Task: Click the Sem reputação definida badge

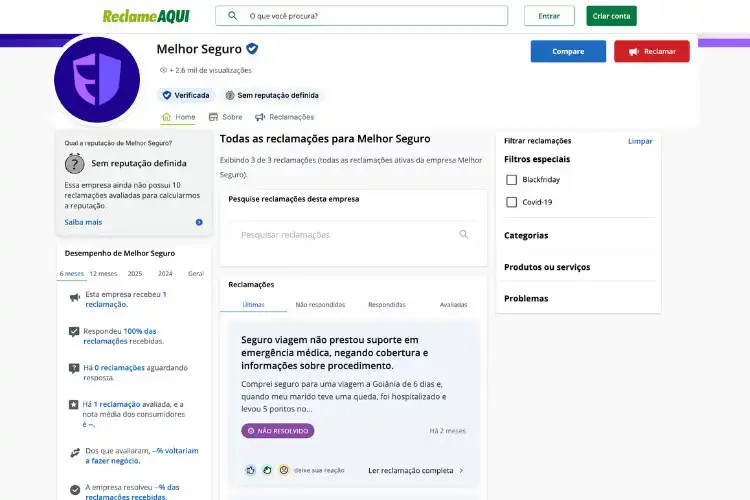Action: click(x=273, y=95)
